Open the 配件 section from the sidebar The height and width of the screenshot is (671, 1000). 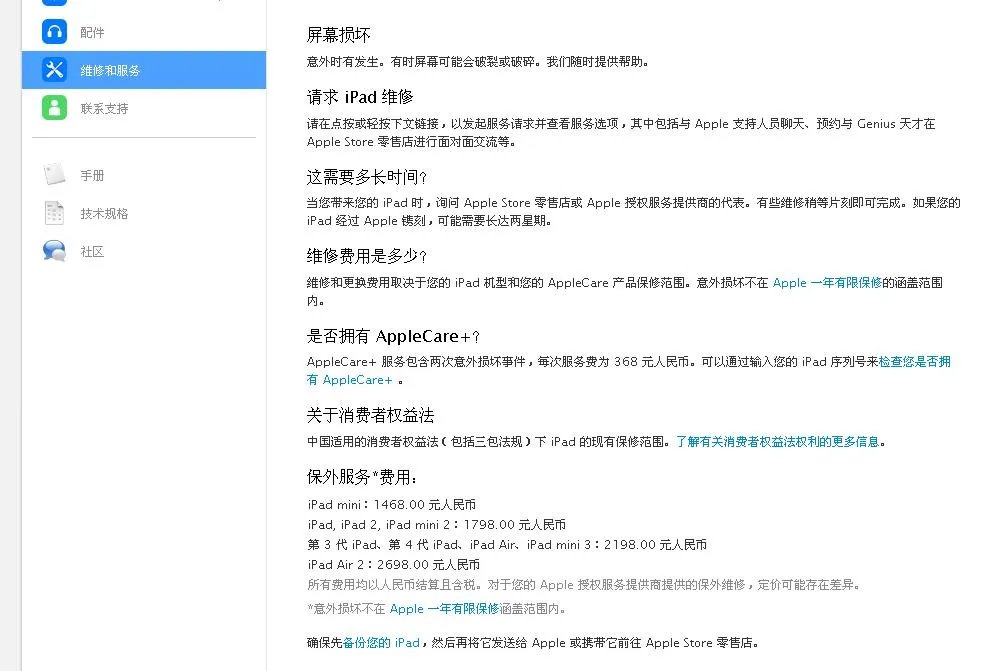[x=92, y=31]
